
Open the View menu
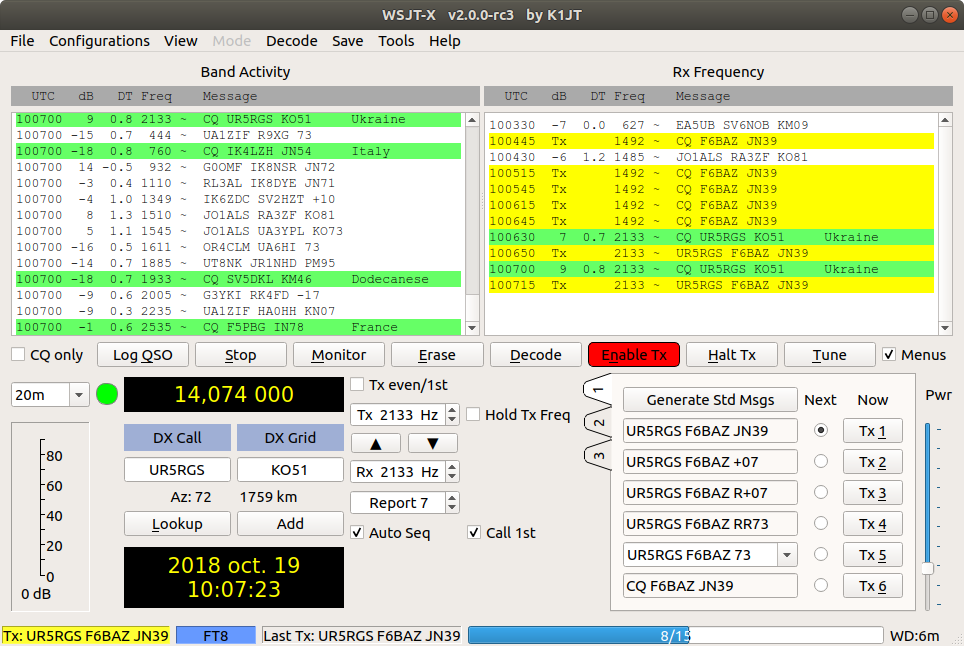point(180,41)
